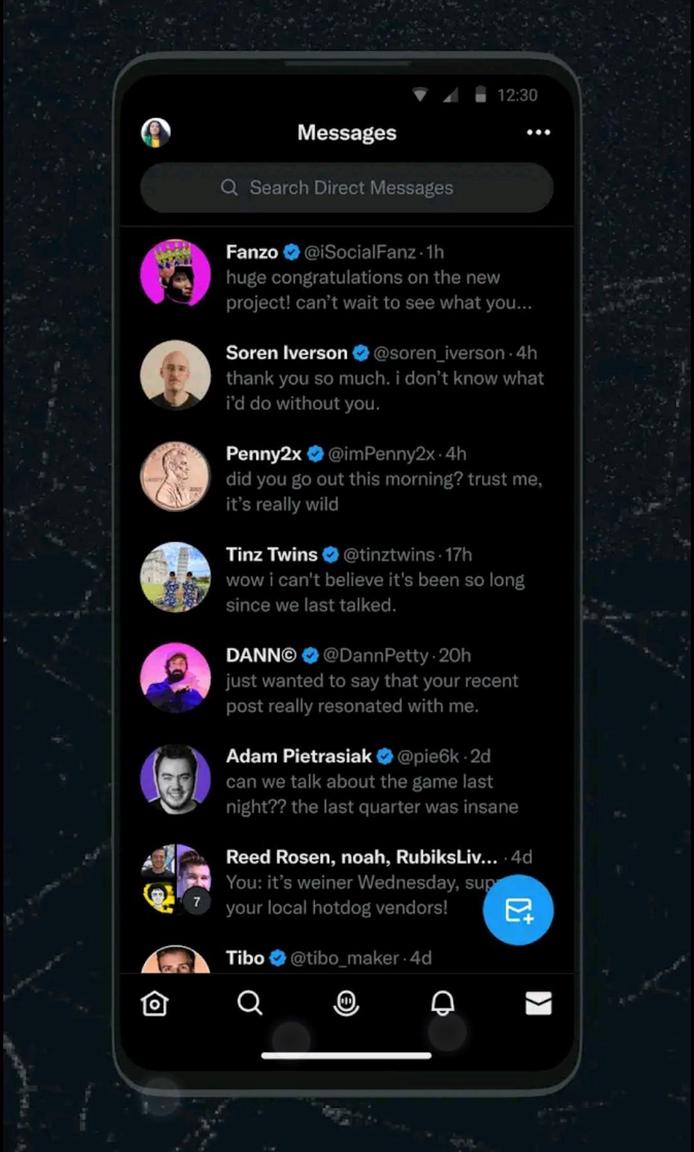This screenshot has height=1152, width=694.
Task: Open the Messages overflow menu
Action: [538, 132]
